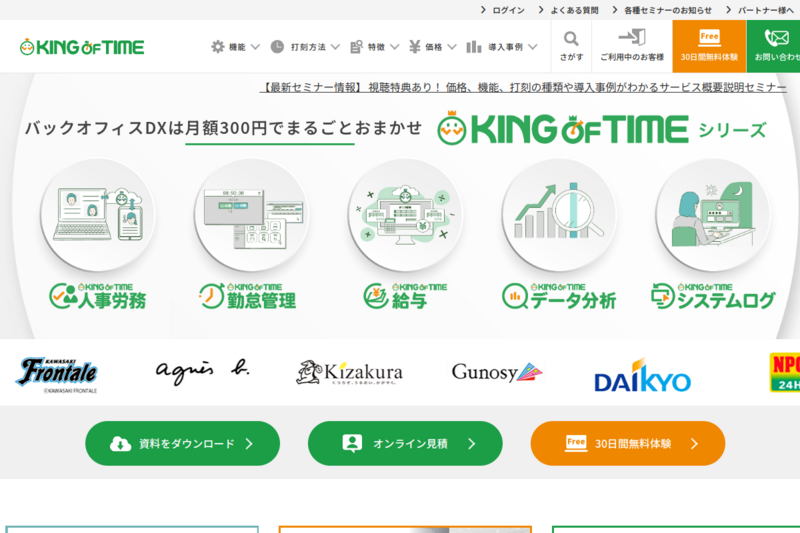Click the large KING OF TIME シリーズ banner logo

tap(602, 128)
